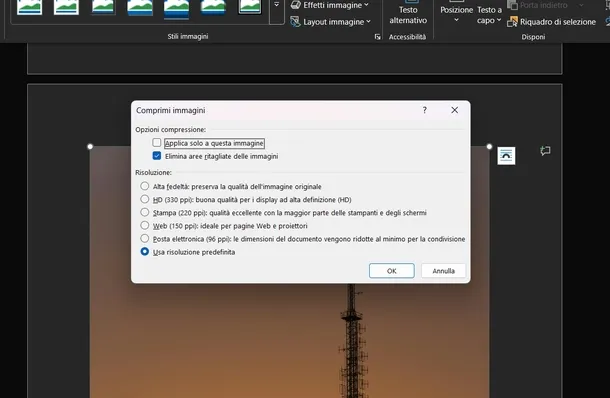Click Annulla to cancel dialog
The image size is (610, 398).
(x=443, y=271)
